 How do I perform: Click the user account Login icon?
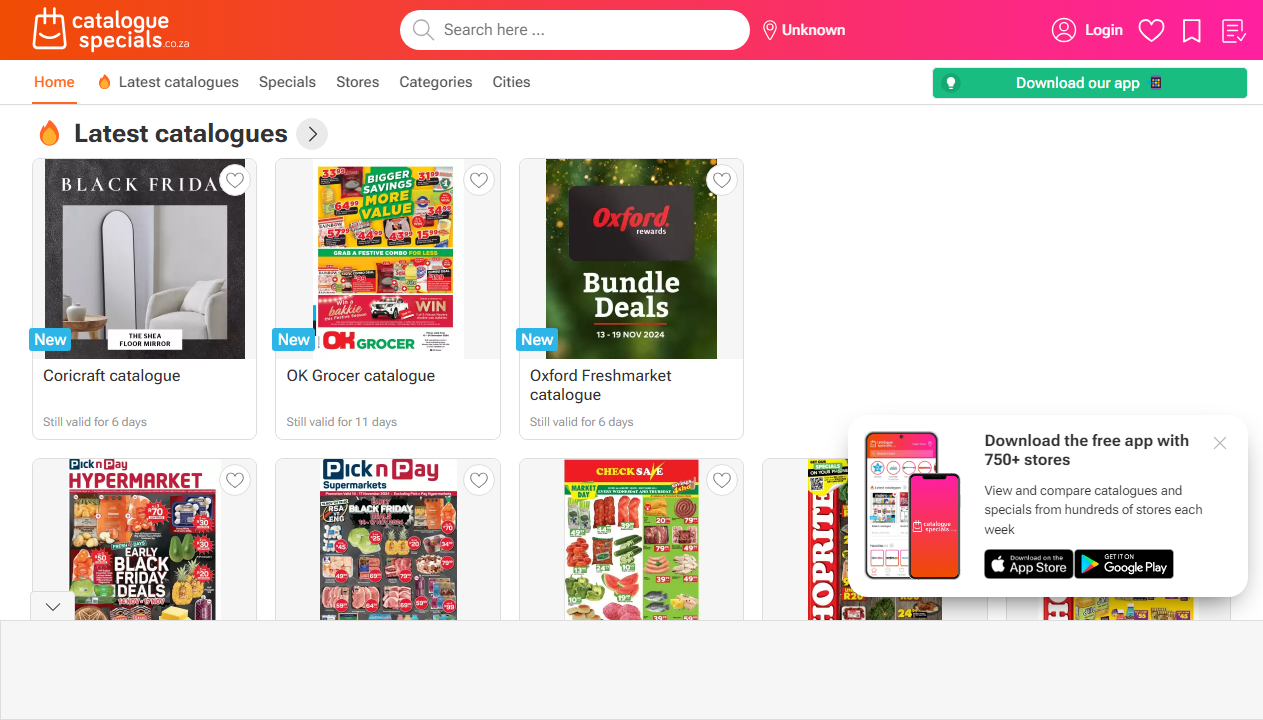point(1063,30)
